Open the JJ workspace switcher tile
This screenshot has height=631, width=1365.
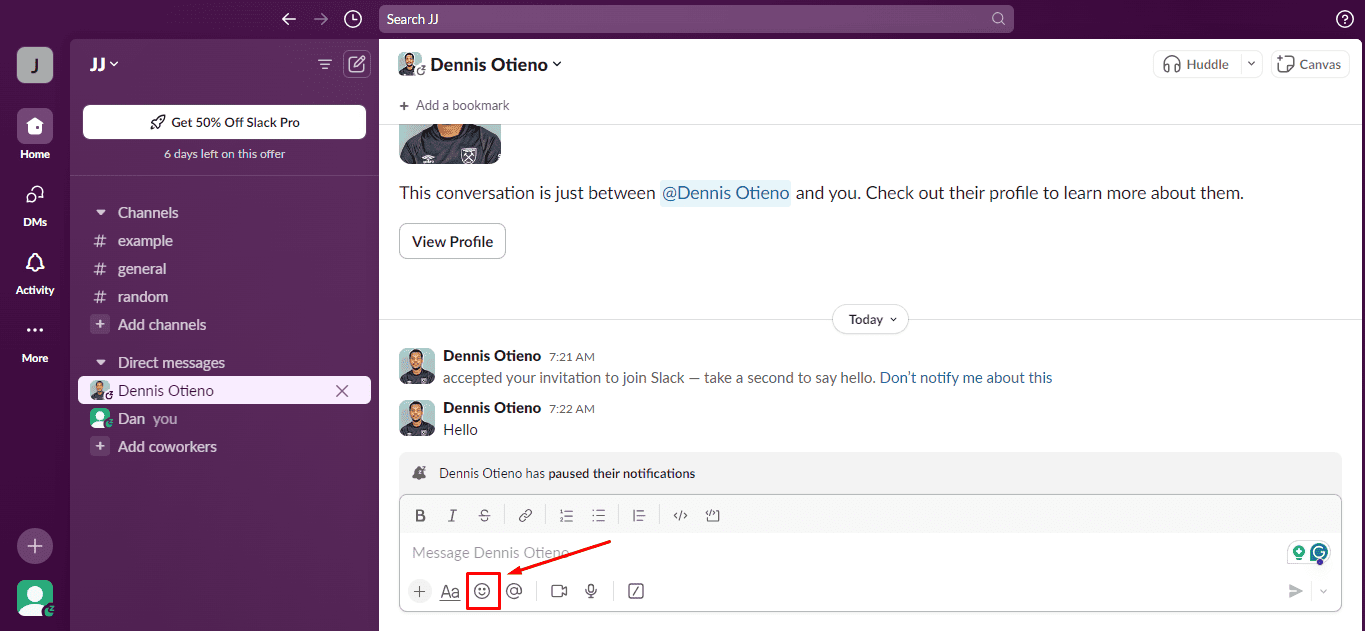click(35, 65)
